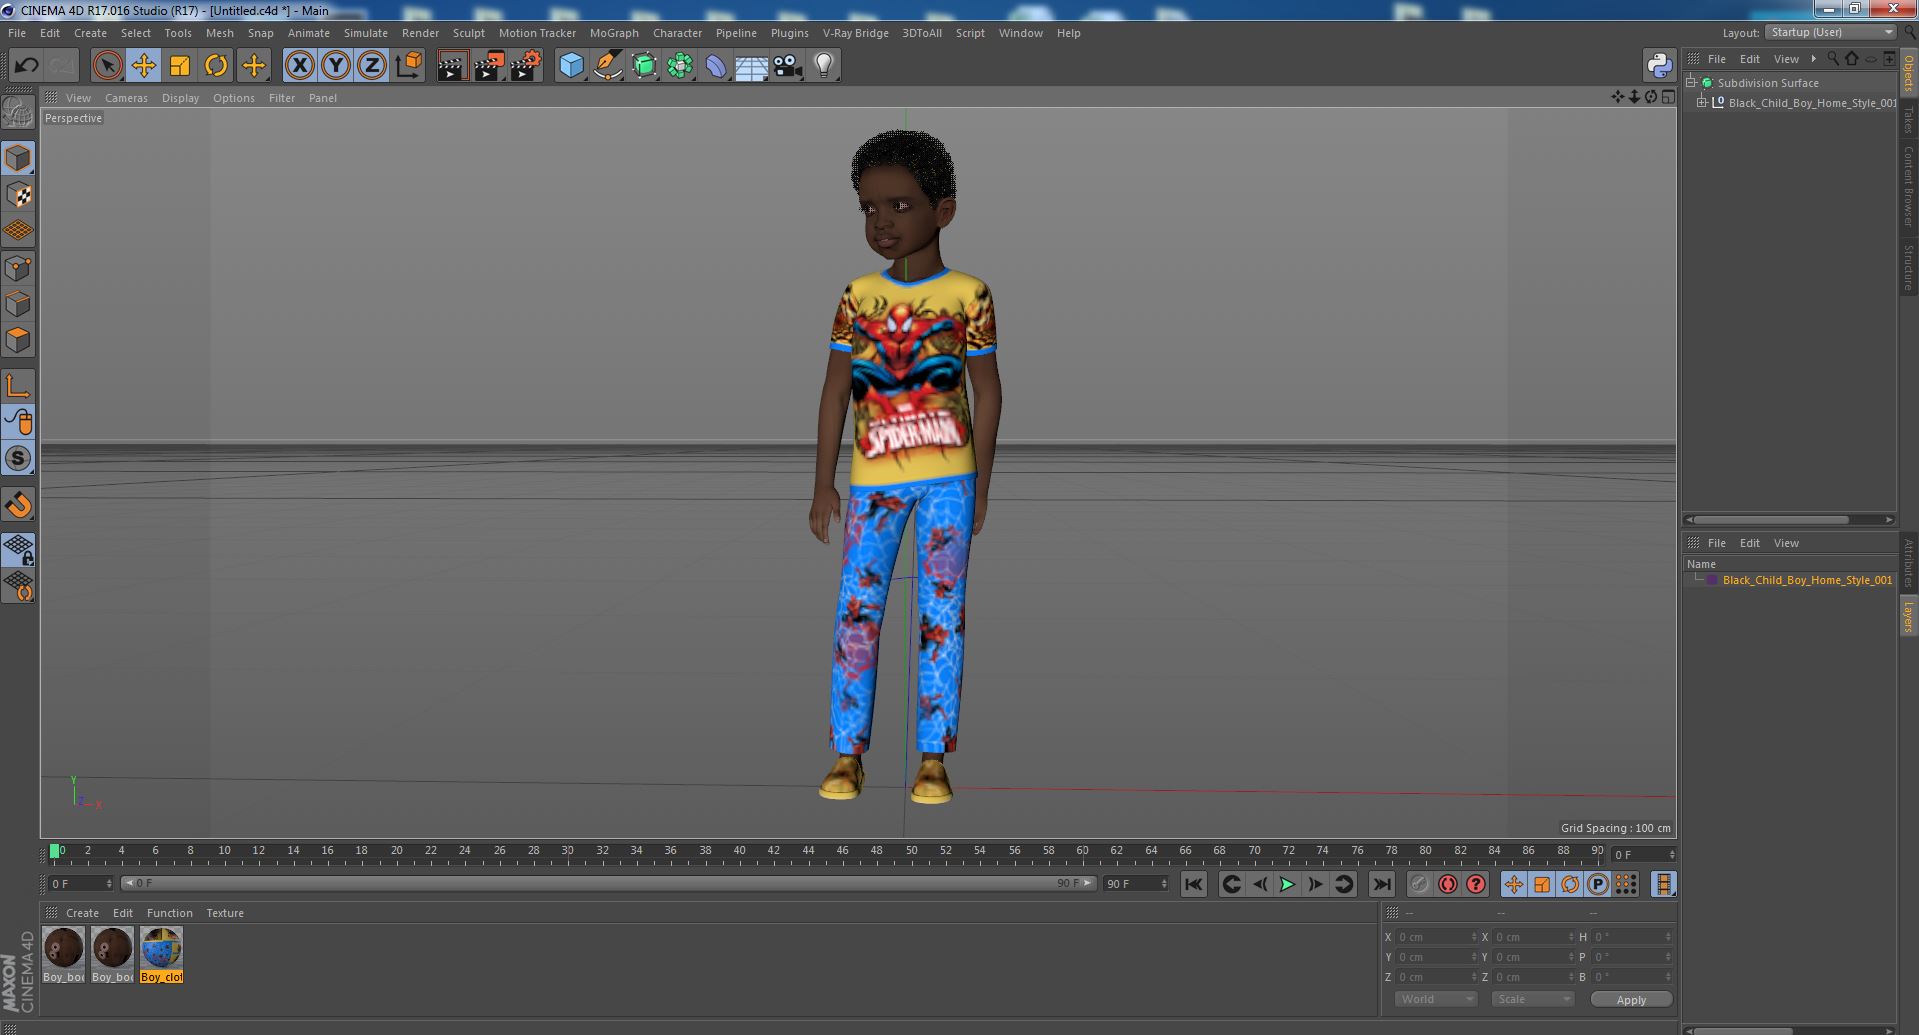This screenshot has width=1919, height=1035.
Task: Open the MoGraph array icon
Action: coord(680,66)
